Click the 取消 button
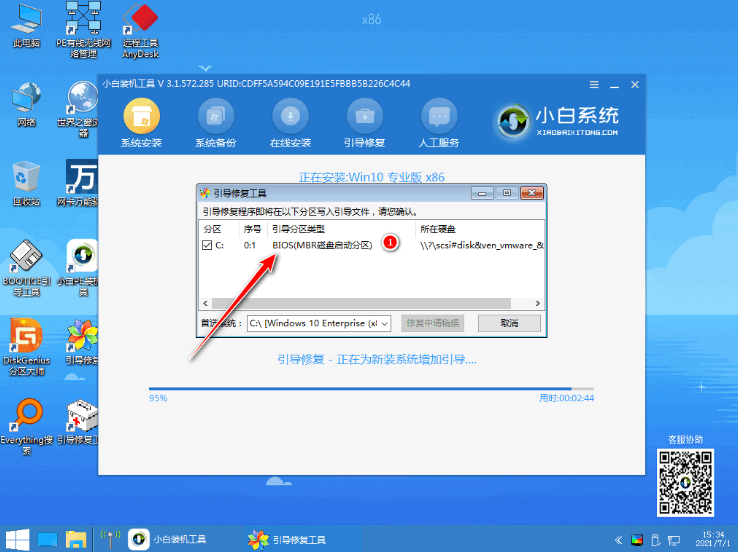The image size is (738, 553). click(x=511, y=324)
